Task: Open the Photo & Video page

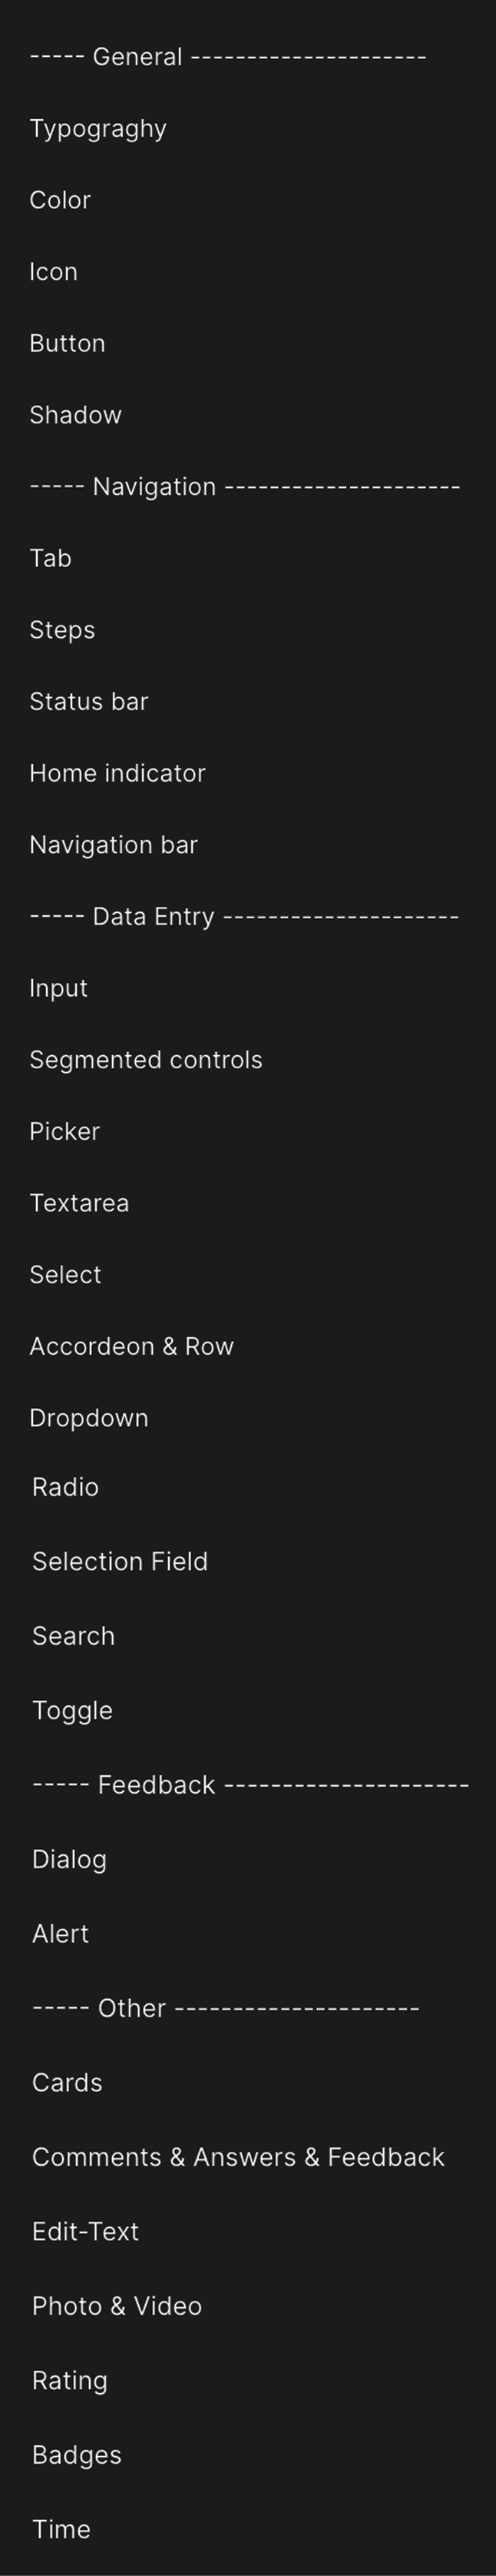Action: (x=117, y=2306)
